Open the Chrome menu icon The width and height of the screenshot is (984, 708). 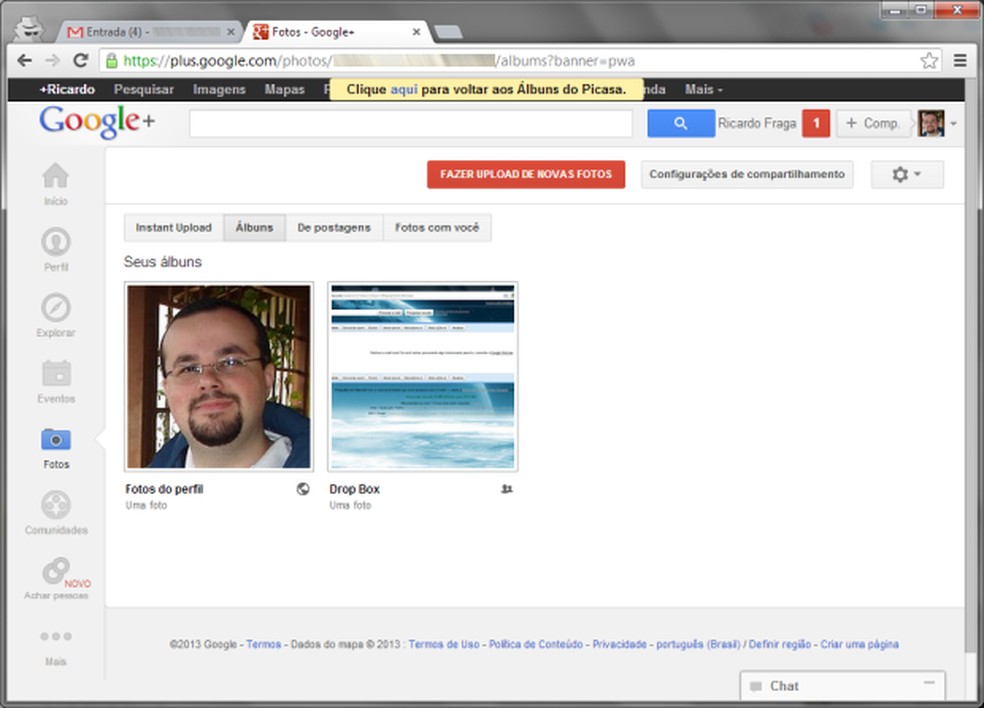pos(960,60)
